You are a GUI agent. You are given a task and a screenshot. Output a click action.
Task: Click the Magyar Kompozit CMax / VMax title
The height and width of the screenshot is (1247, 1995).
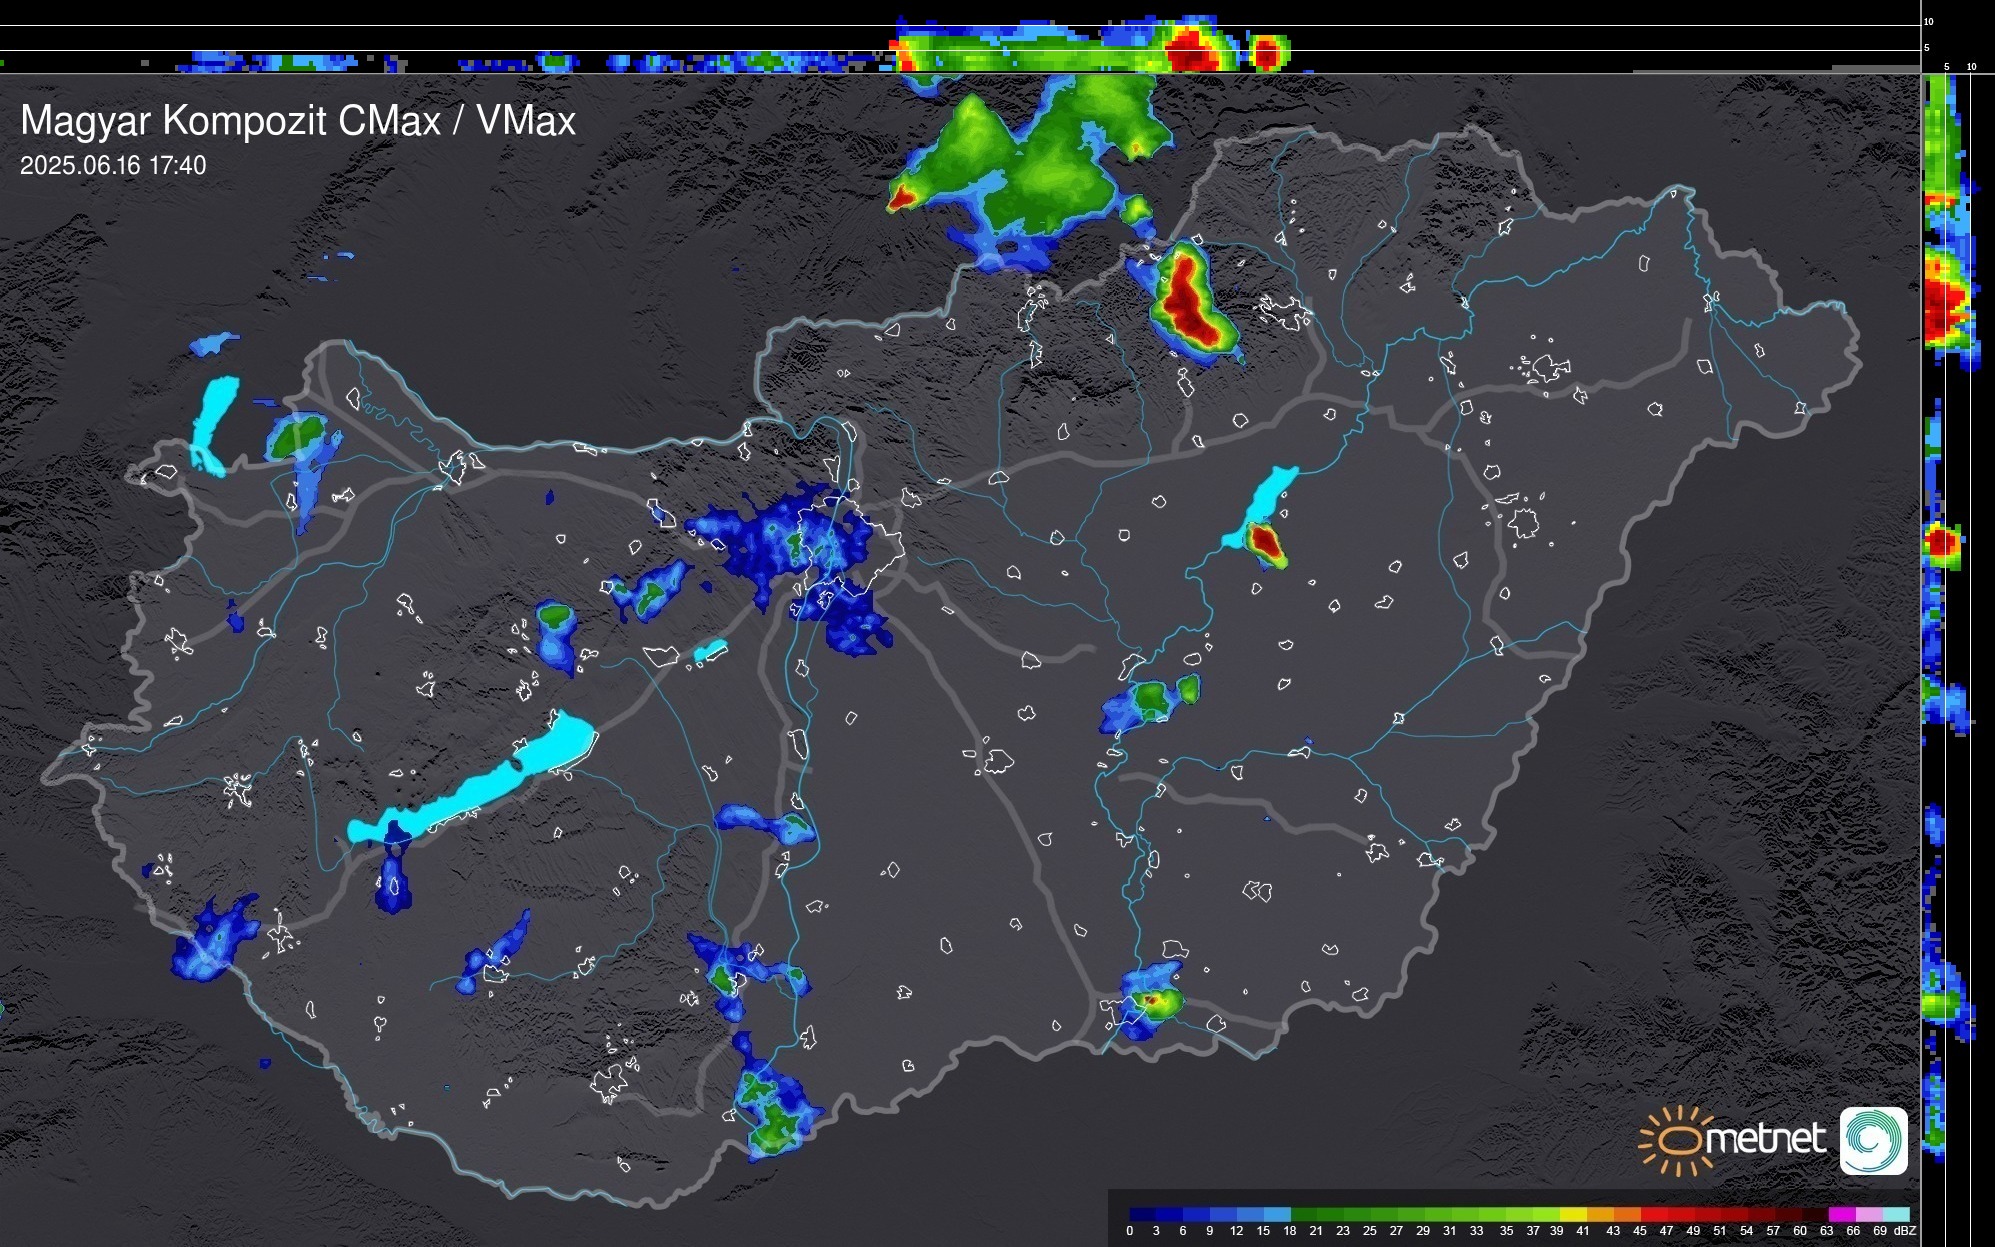tap(298, 121)
